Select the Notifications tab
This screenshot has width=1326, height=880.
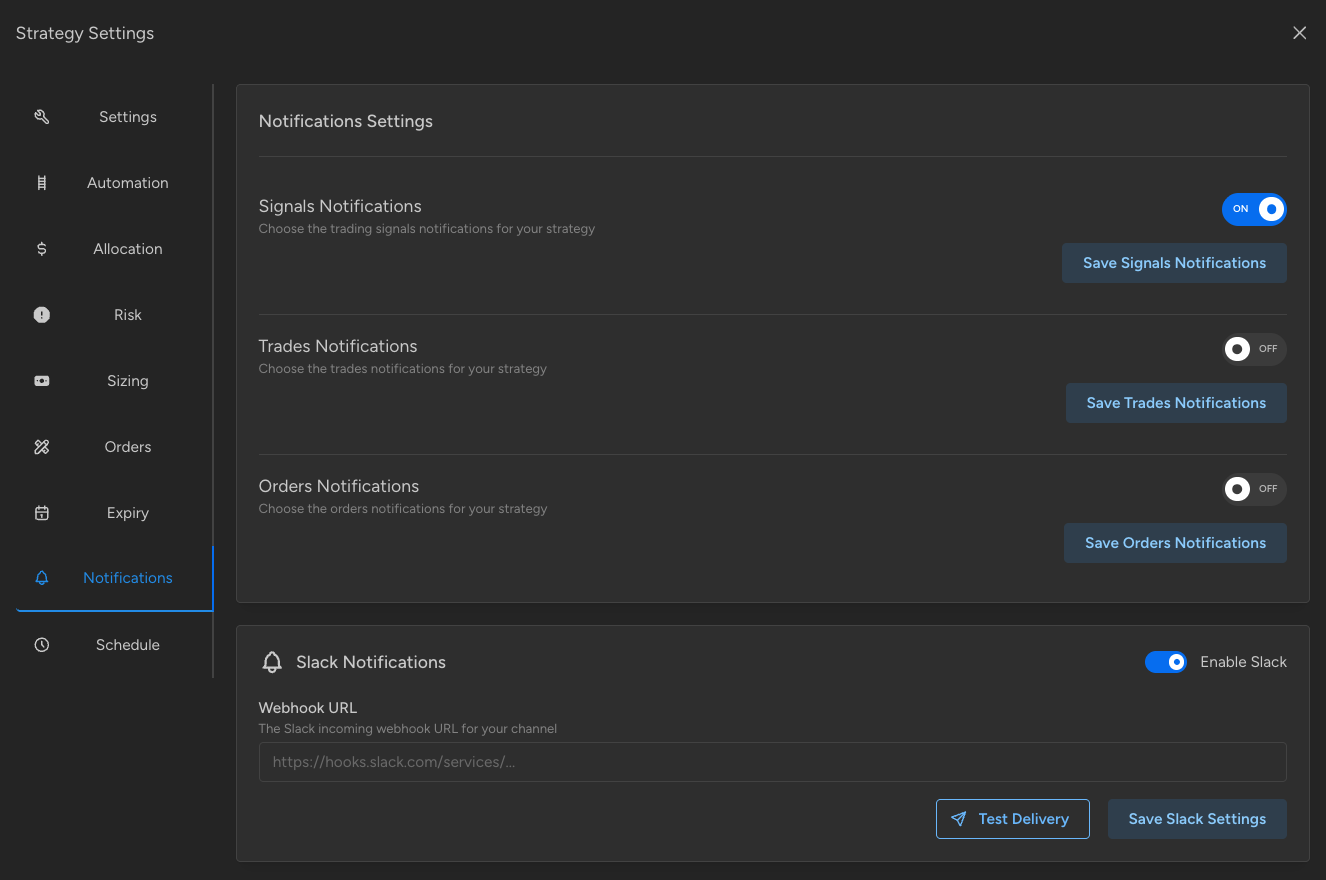(x=115, y=578)
